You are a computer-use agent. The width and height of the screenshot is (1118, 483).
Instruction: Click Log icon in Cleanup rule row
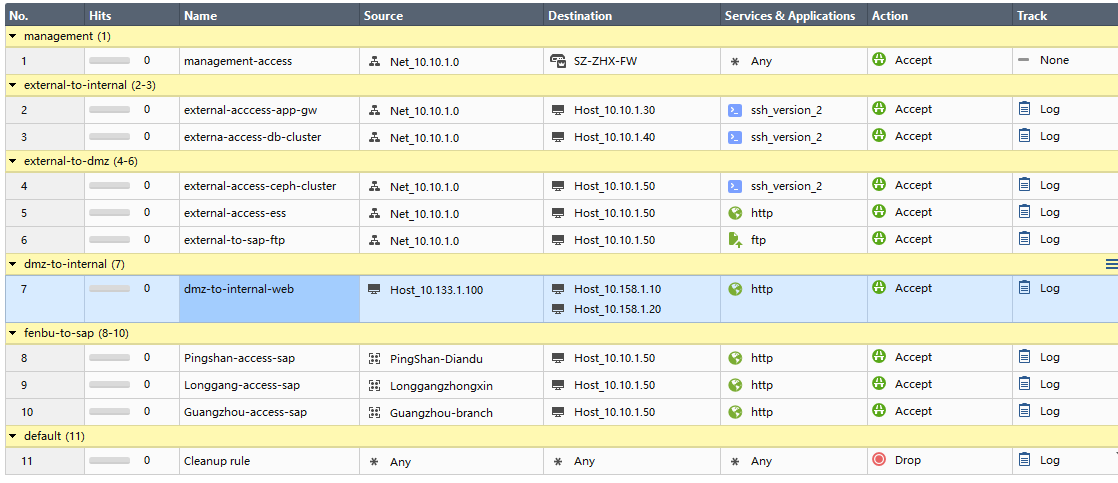coord(1025,460)
